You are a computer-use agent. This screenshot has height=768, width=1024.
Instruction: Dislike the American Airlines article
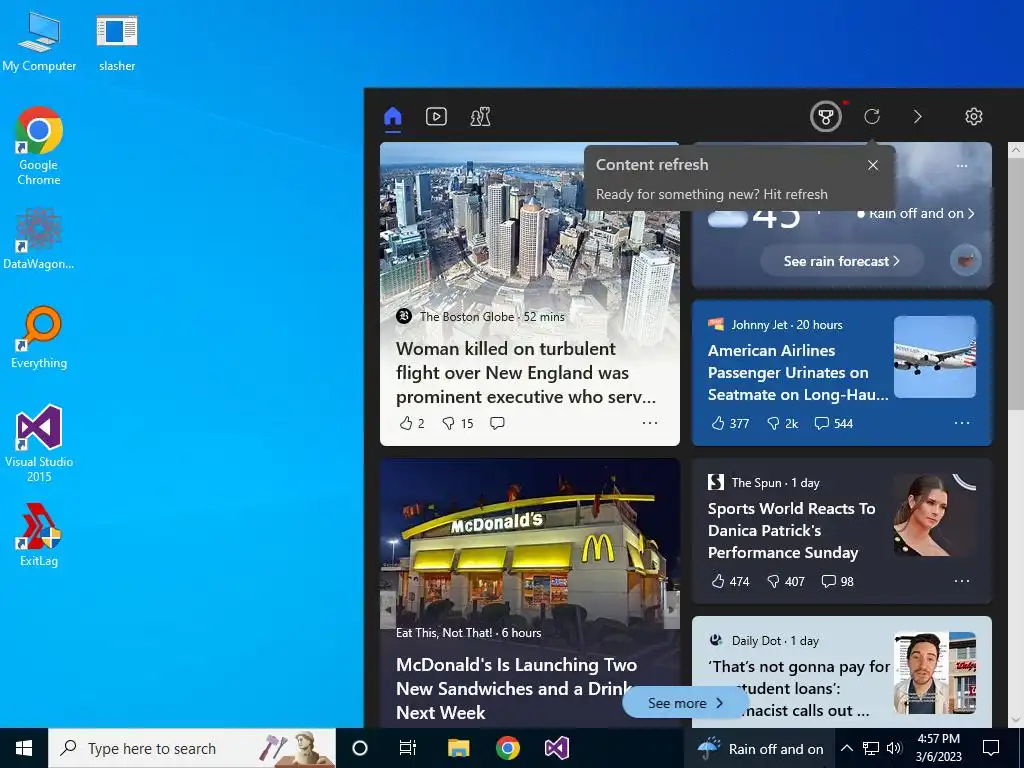tap(782, 423)
